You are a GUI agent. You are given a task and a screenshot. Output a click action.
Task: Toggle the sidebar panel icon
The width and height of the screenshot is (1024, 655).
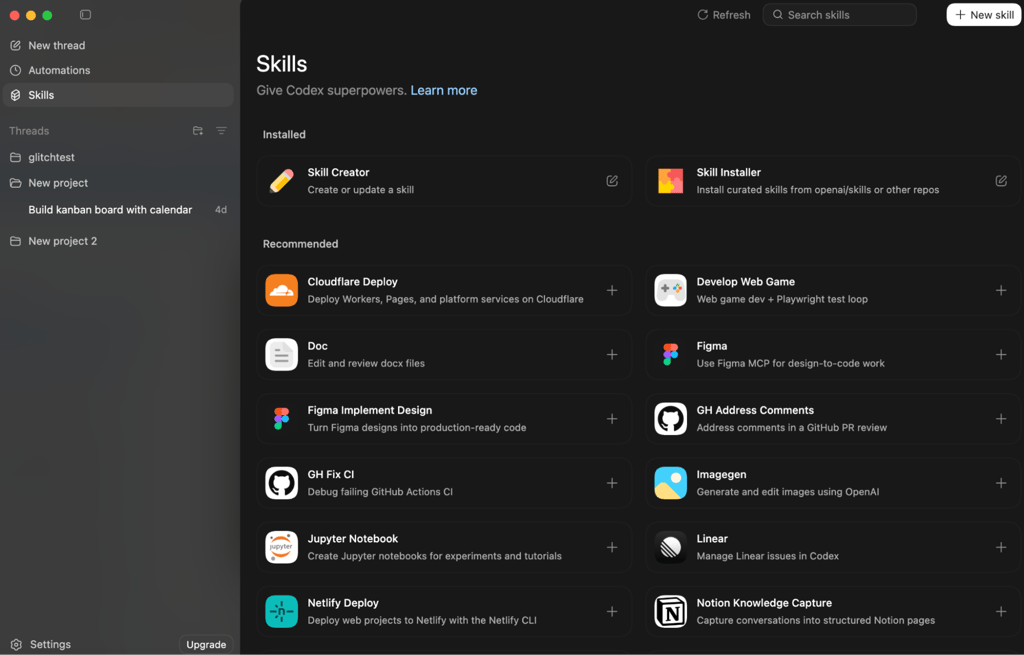pos(86,14)
